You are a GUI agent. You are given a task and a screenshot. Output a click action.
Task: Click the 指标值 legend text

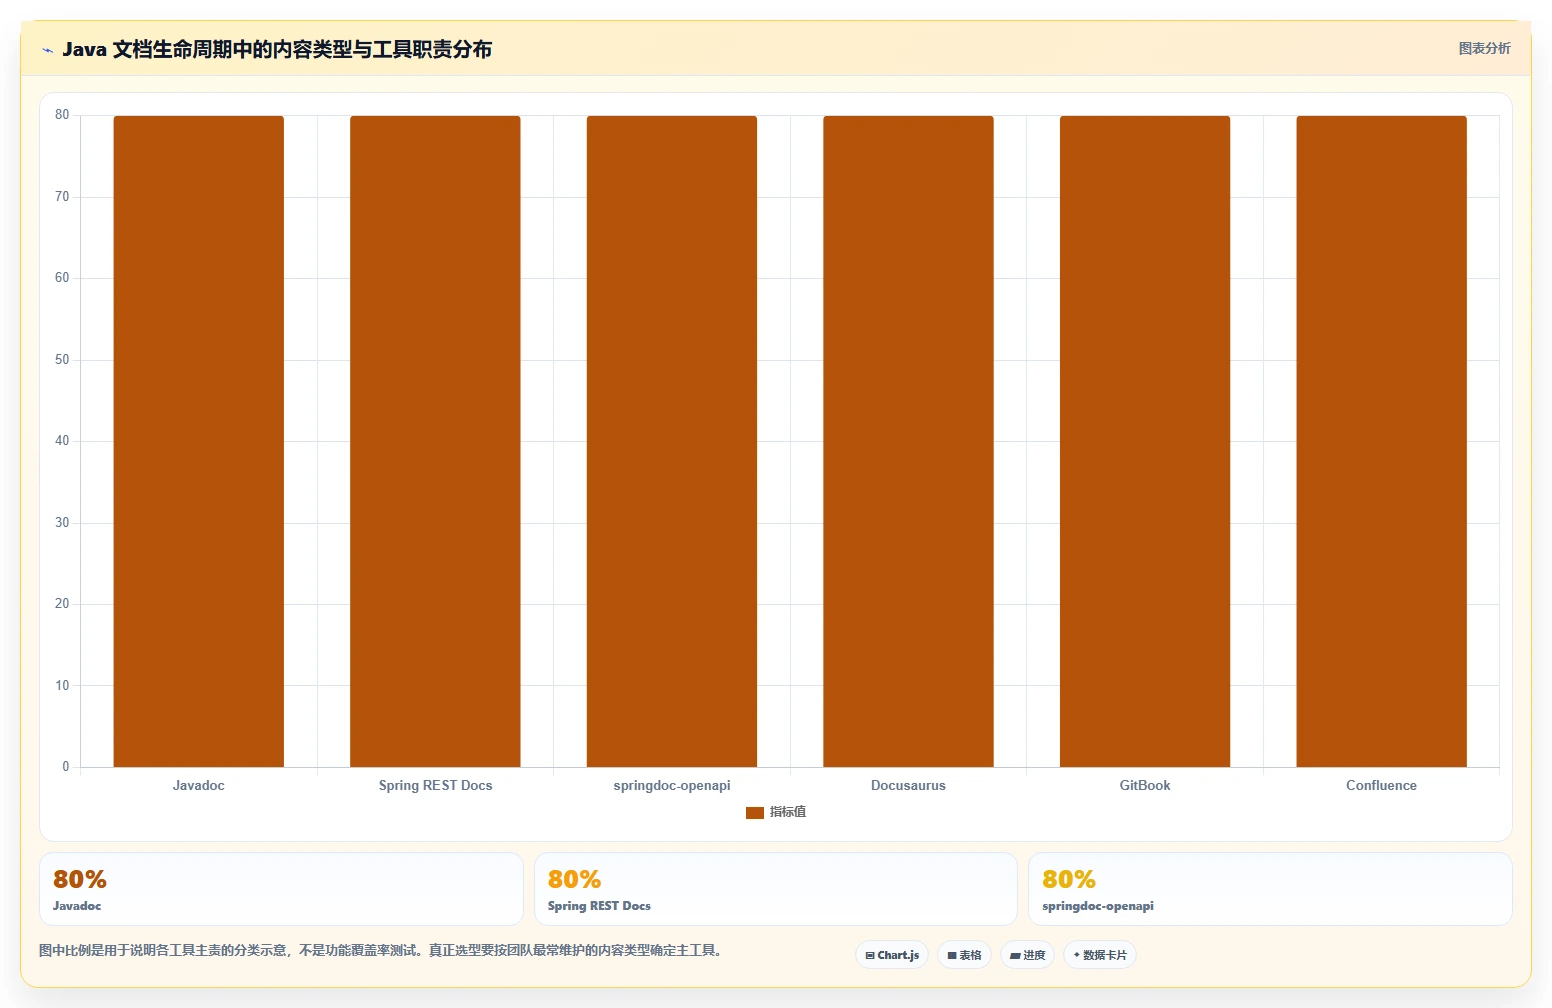pyautogui.click(x=788, y=812)
